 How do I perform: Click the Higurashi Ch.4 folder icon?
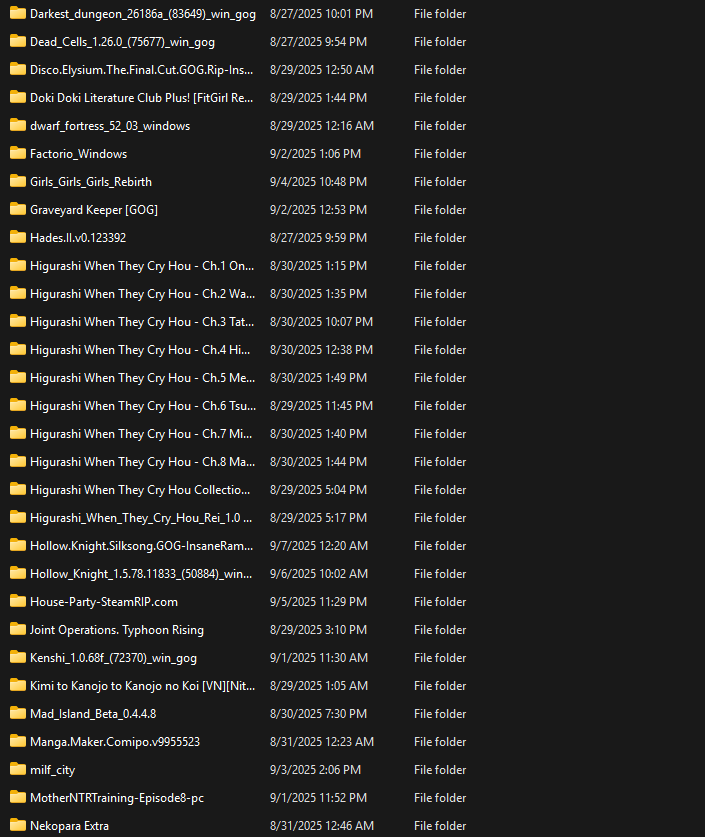point(18,349)
